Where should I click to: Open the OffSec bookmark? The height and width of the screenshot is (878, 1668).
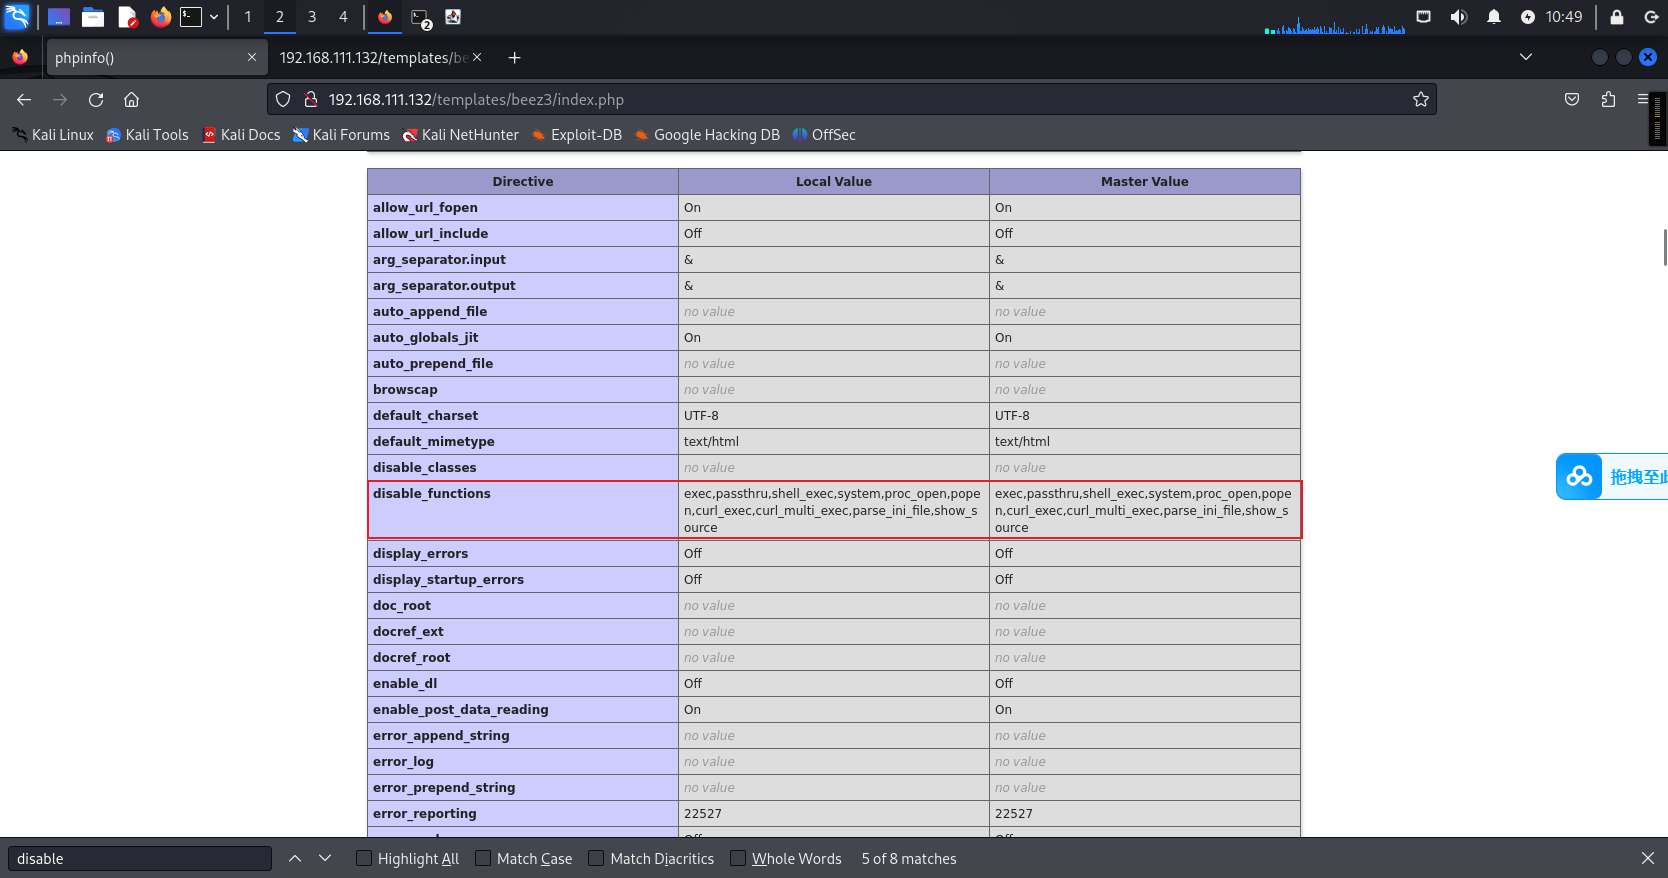(824, 135)
